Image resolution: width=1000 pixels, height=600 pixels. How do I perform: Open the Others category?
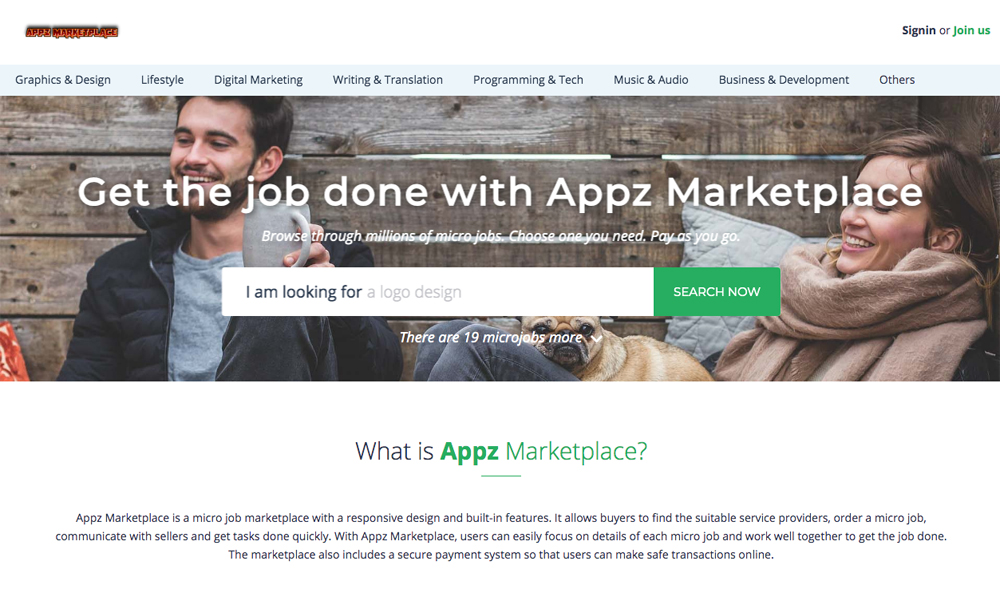897,80
